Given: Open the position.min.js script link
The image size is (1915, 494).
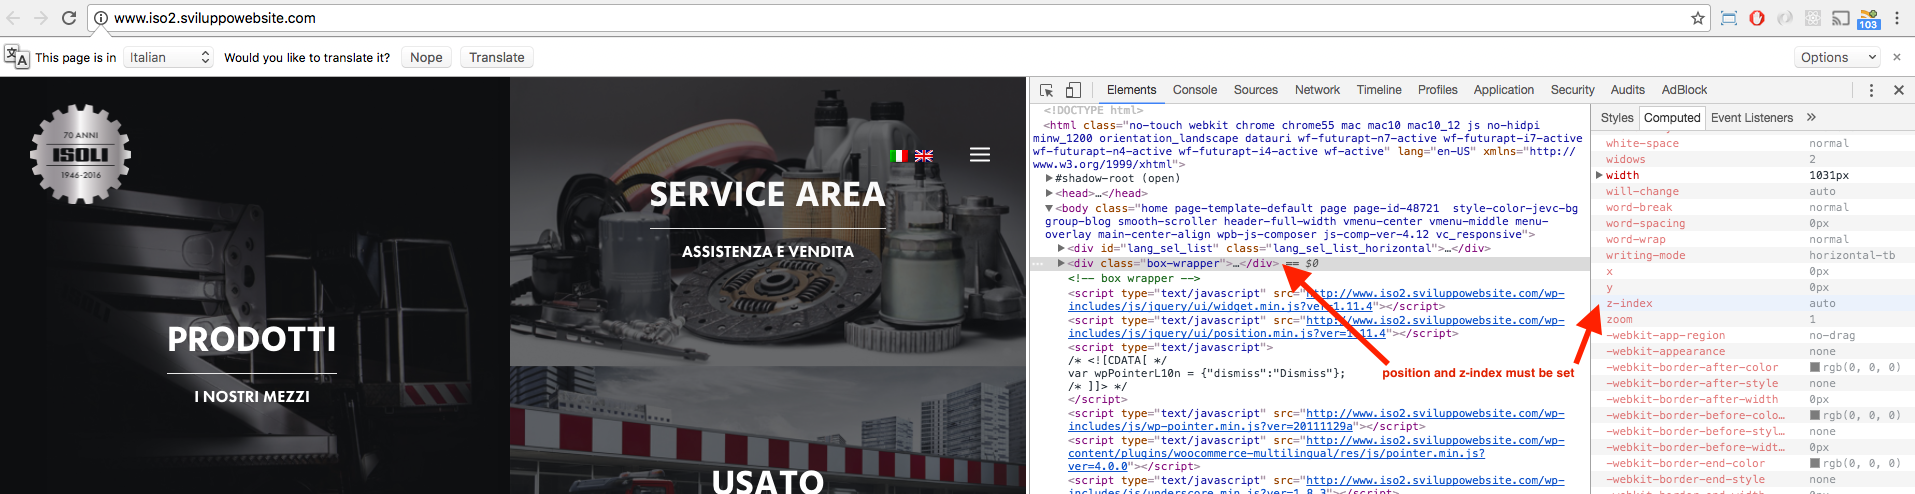Looking at the screenshot, I should click(1316, 327).
